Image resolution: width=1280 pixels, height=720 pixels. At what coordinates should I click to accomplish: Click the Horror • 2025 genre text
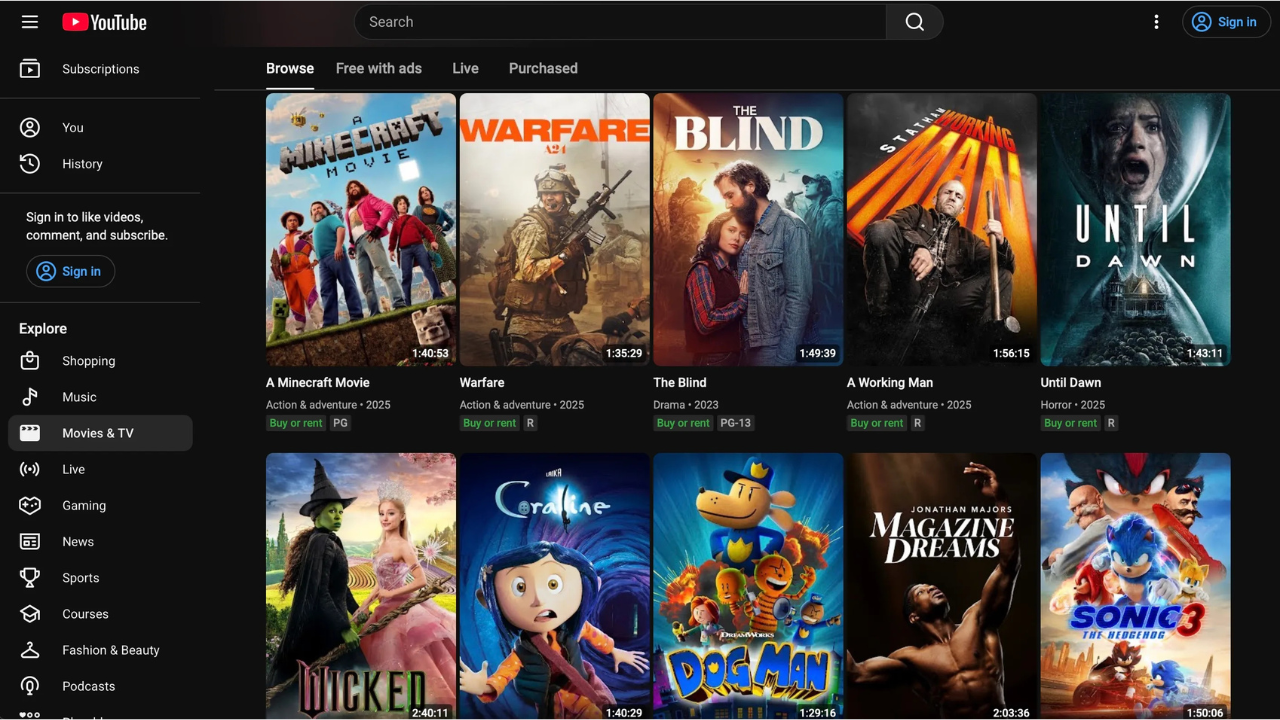point(1073,405)
